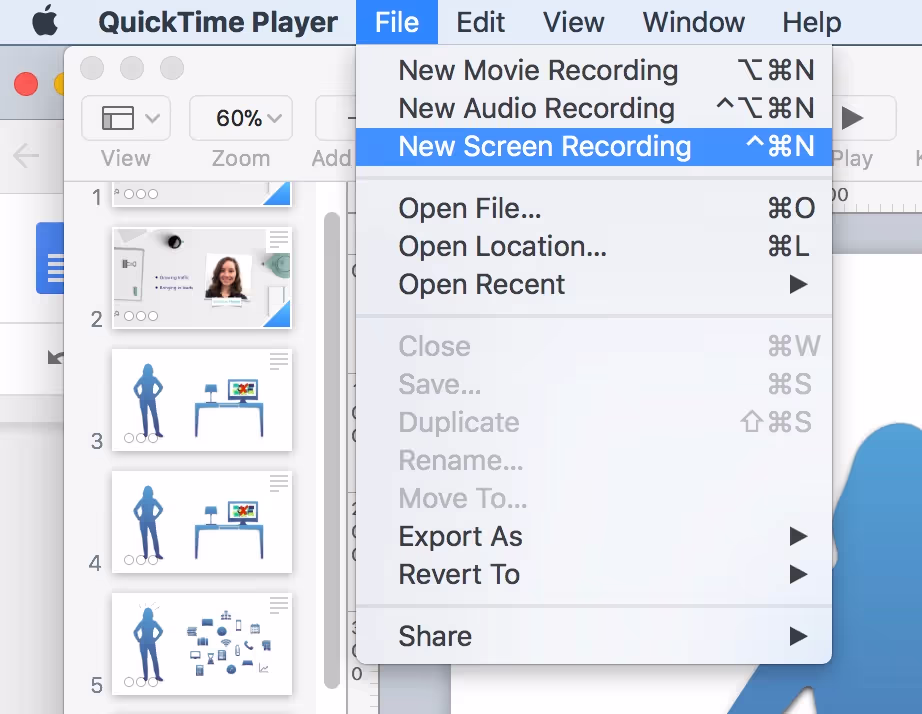Open the 60% Zoom dropdown
Image resolution: width=922 pixels, height=714 pixels.
[x=240, y=118]
